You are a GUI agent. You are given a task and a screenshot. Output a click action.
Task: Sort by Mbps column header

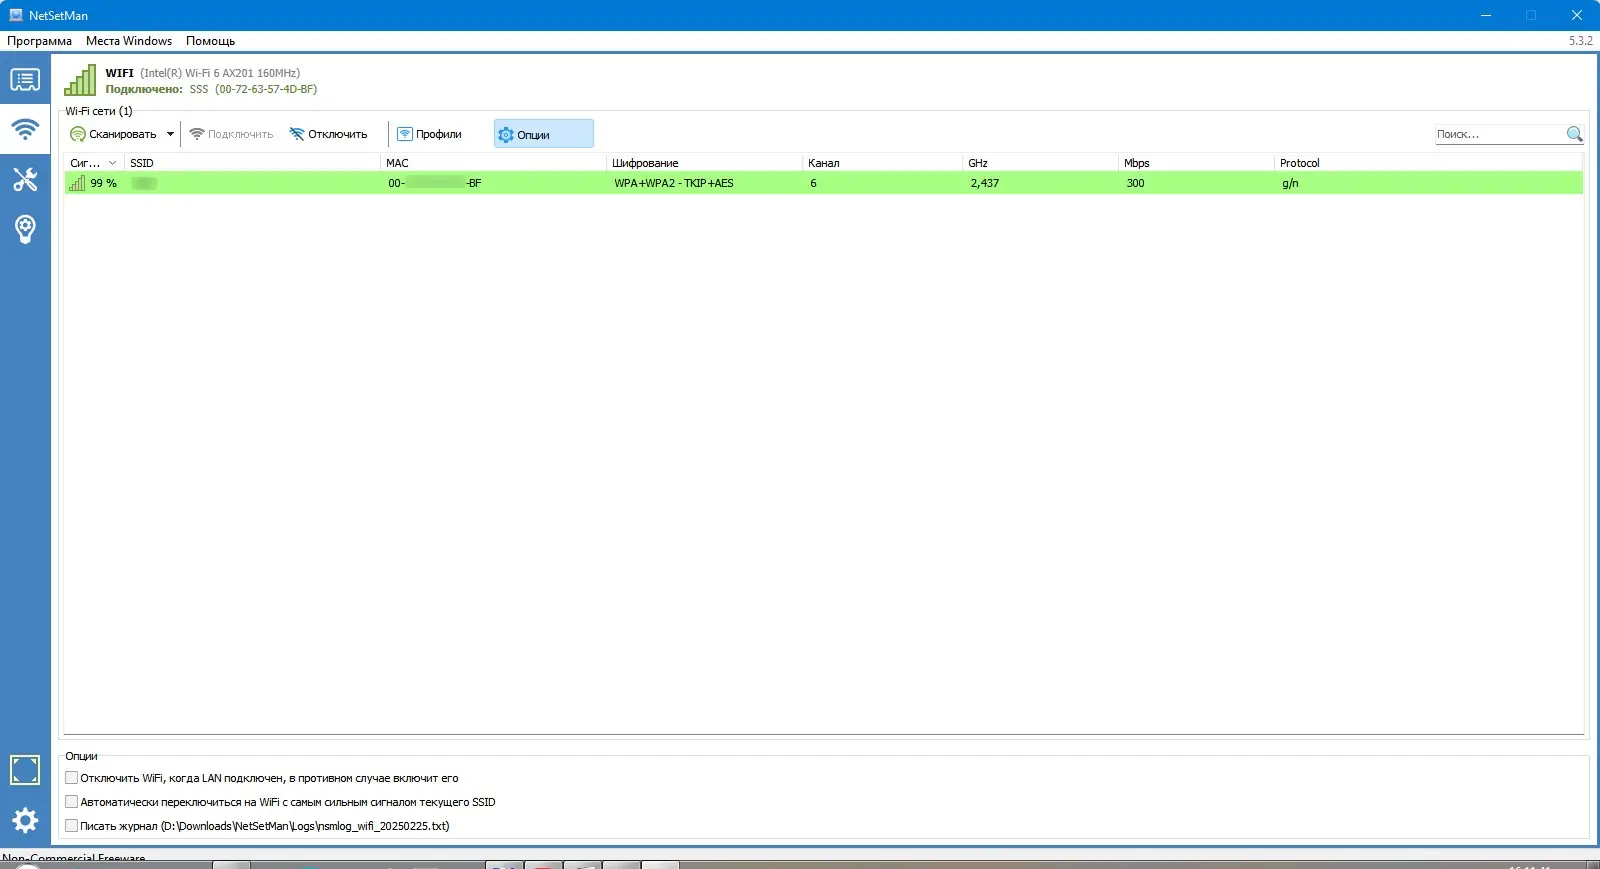point(1196,163)
